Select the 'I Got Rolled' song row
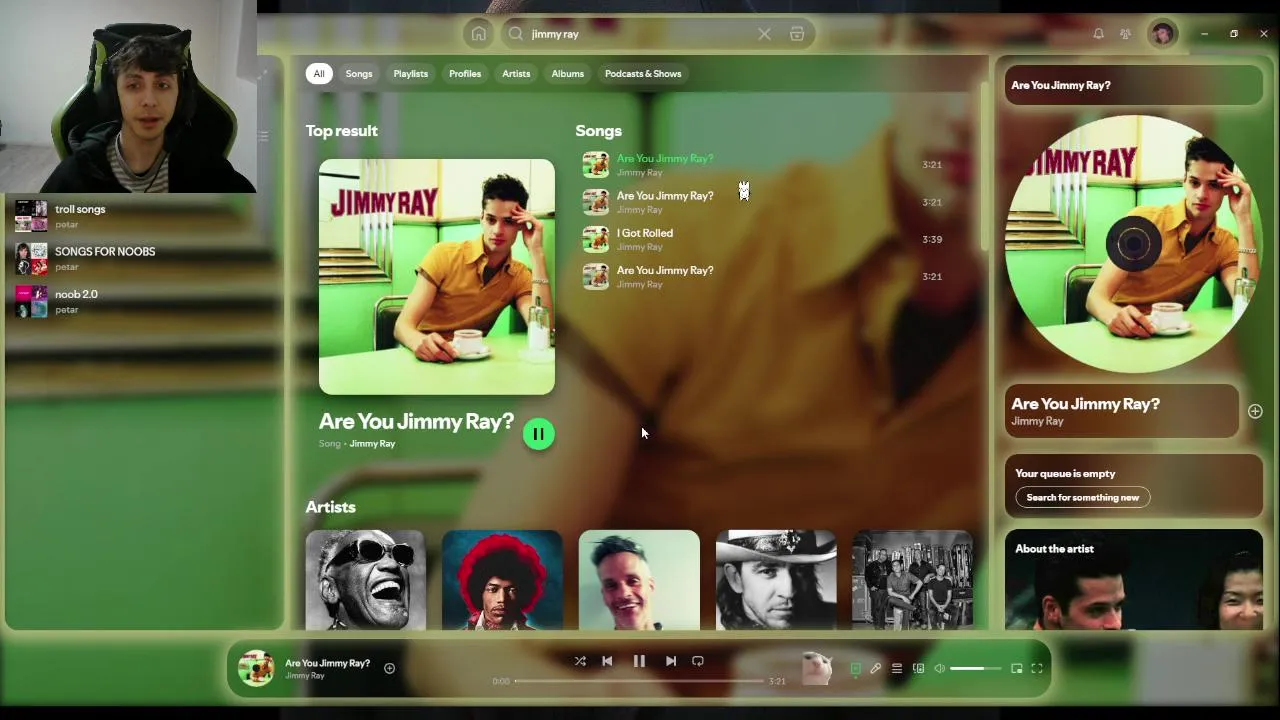The width and height of the screenshot is (1280, 720). (x=763, y=239)
